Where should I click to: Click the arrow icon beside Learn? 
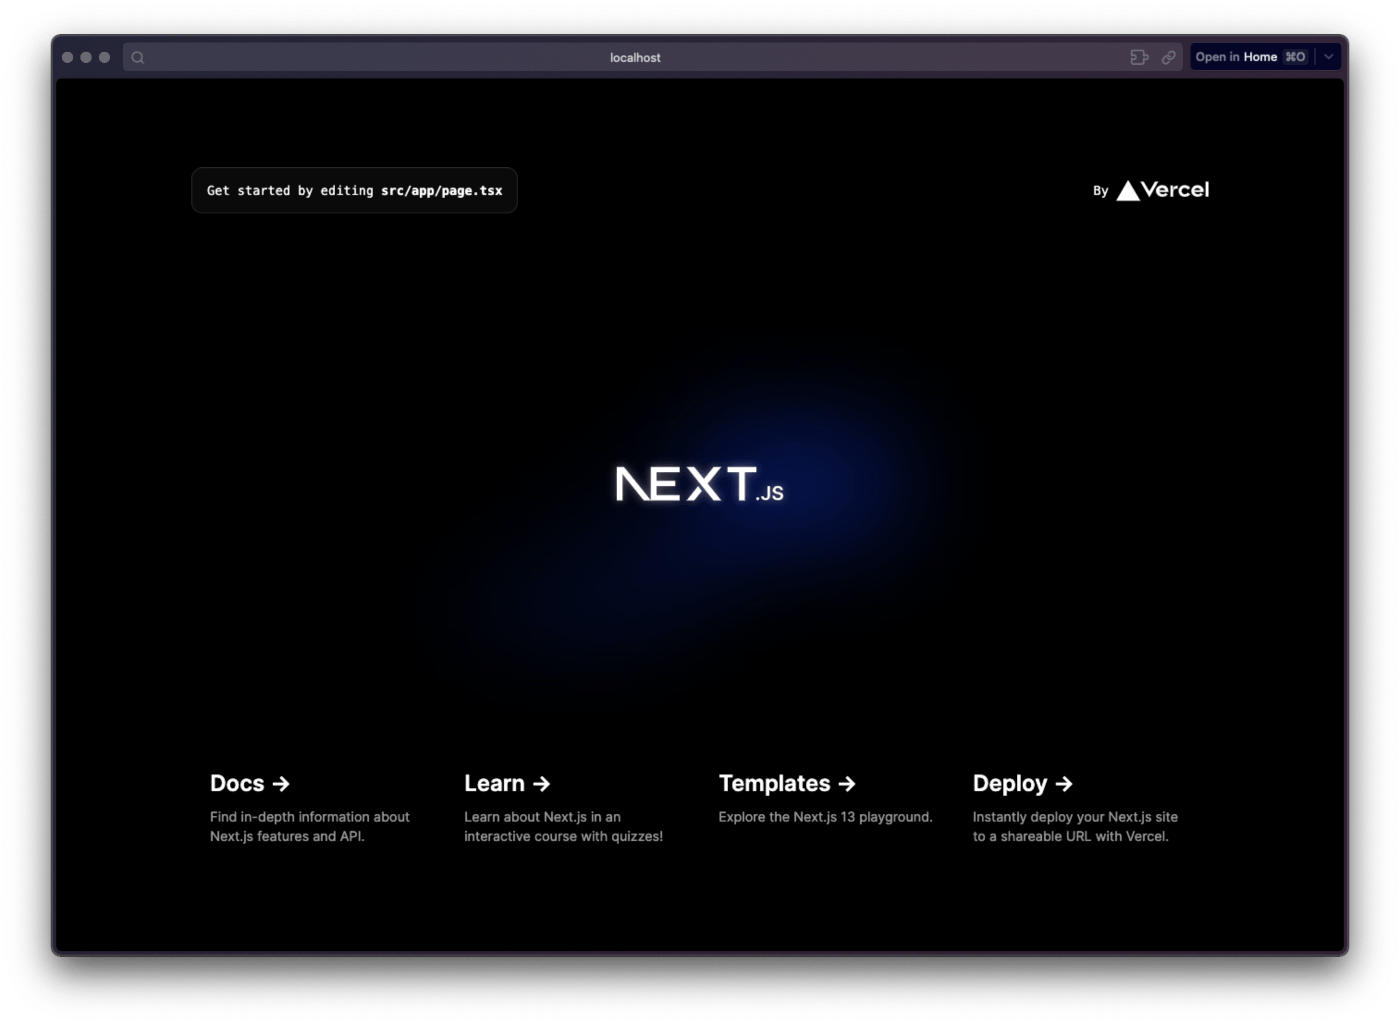pos(543,784)
